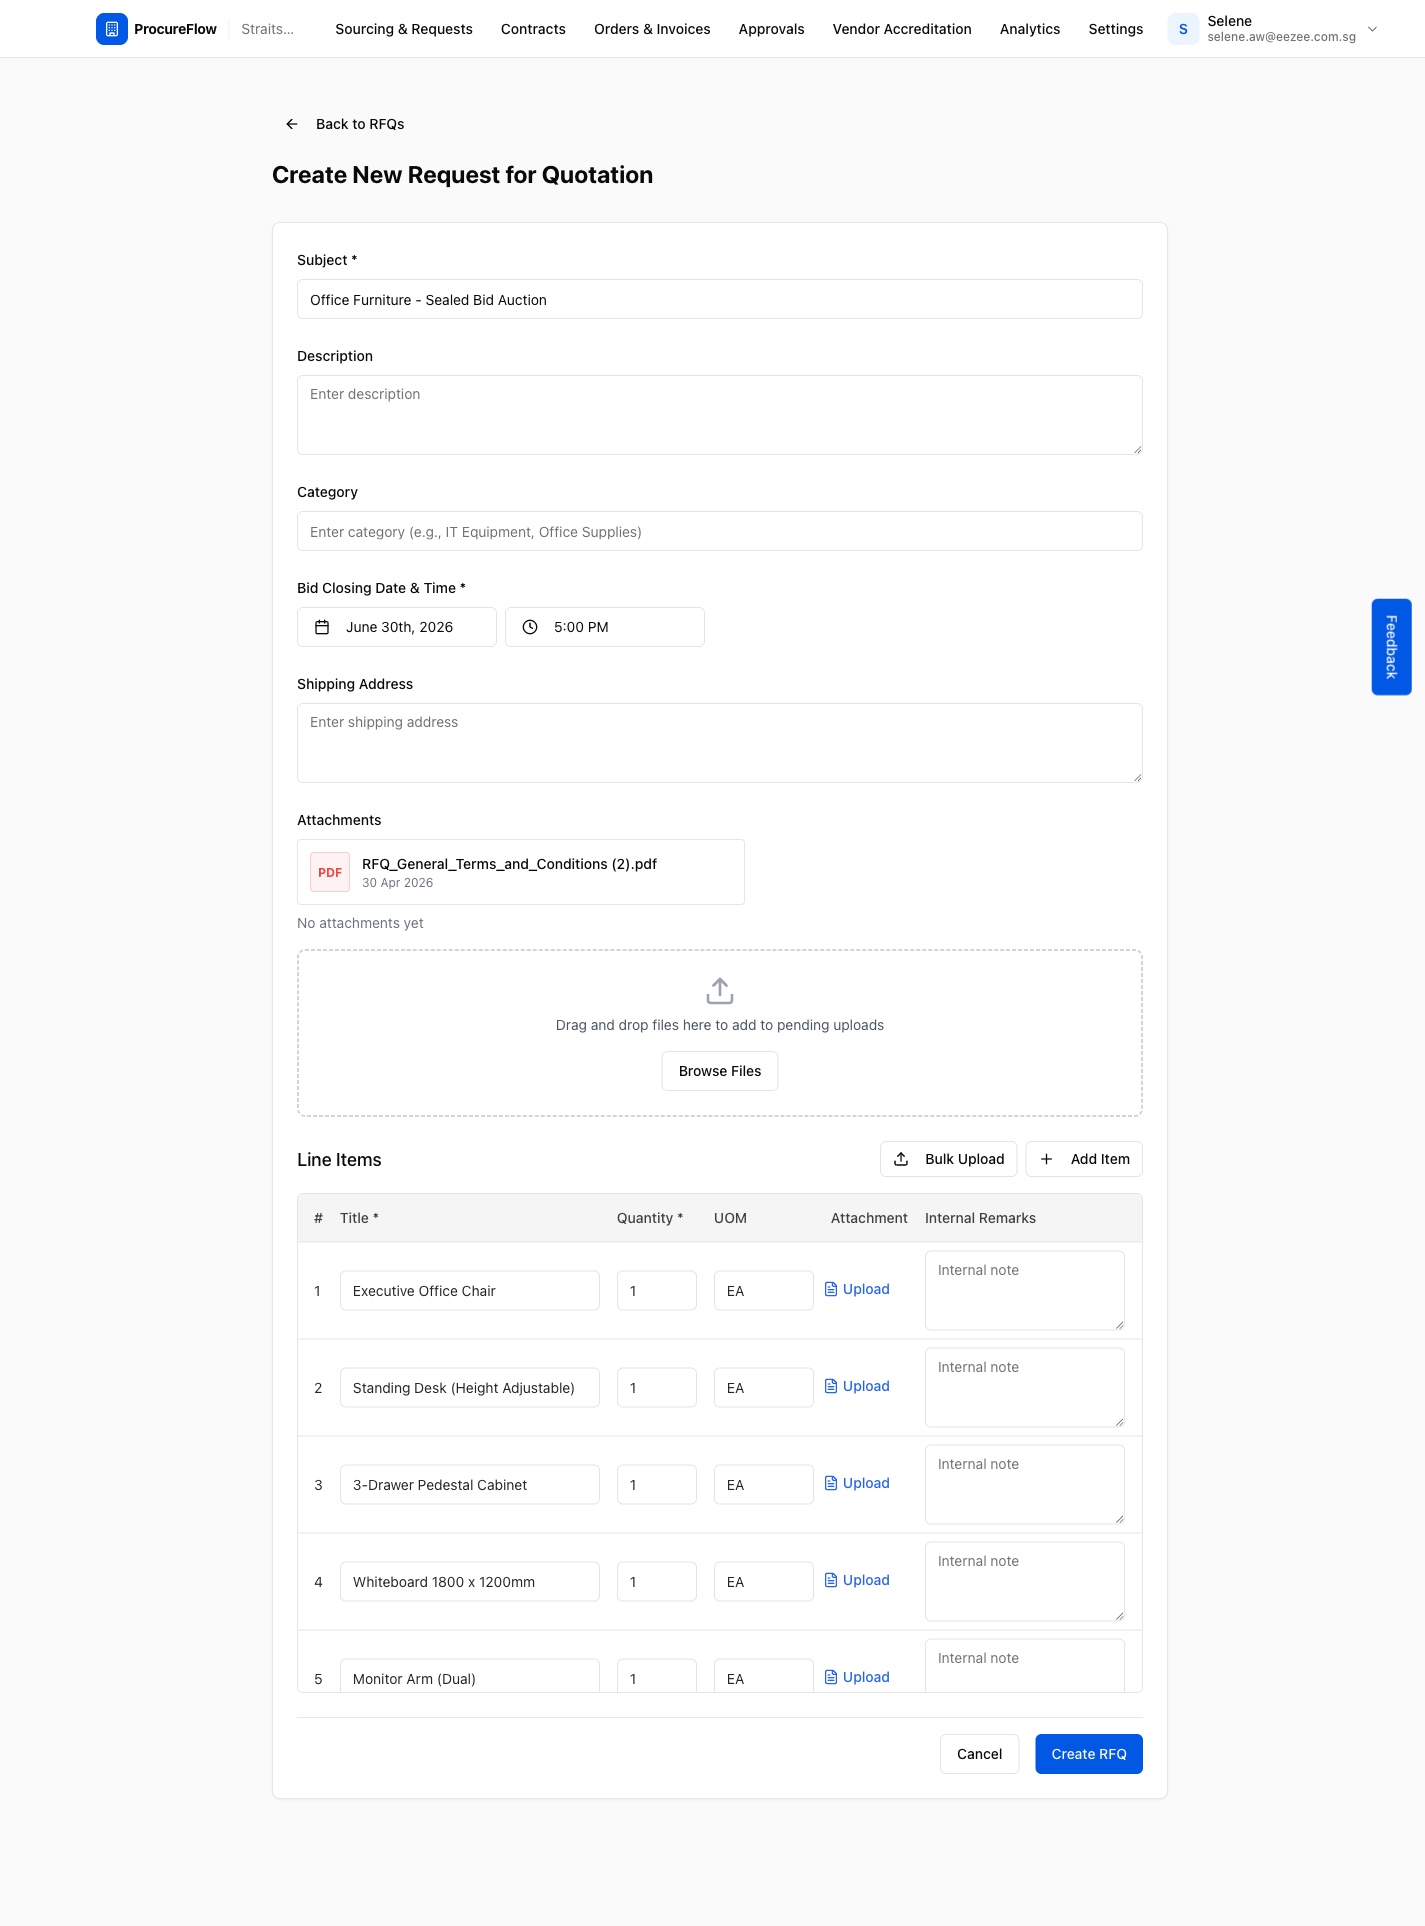The width and height of the screenshot is (1425, 1926).
Task: Open Orders & Invoices menu
Action: click(652, 29)
